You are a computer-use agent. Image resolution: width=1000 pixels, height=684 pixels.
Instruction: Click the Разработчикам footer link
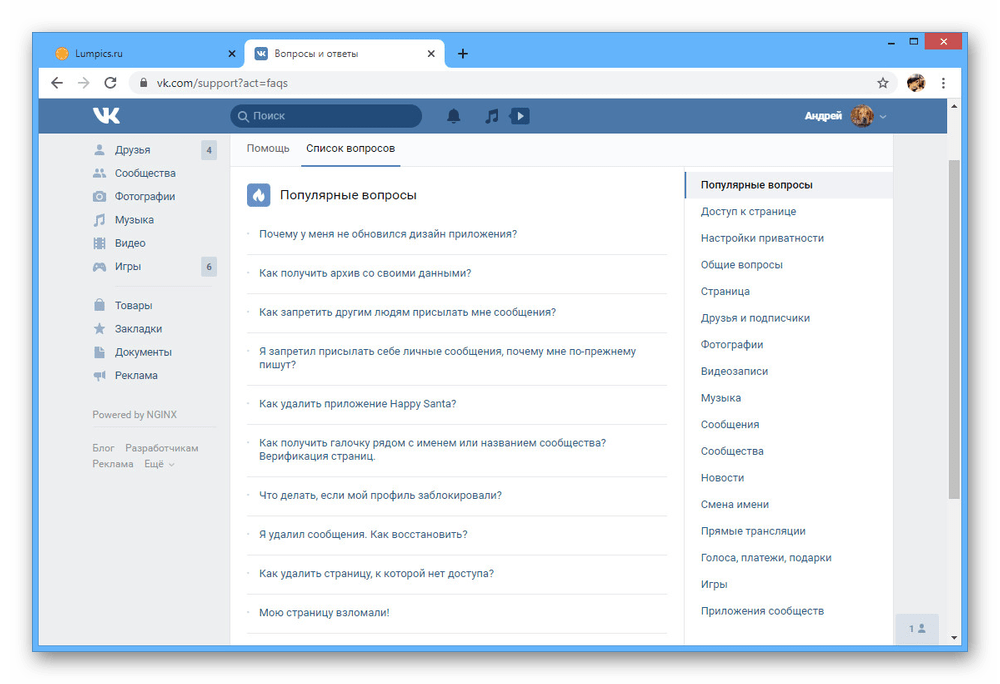161,448
